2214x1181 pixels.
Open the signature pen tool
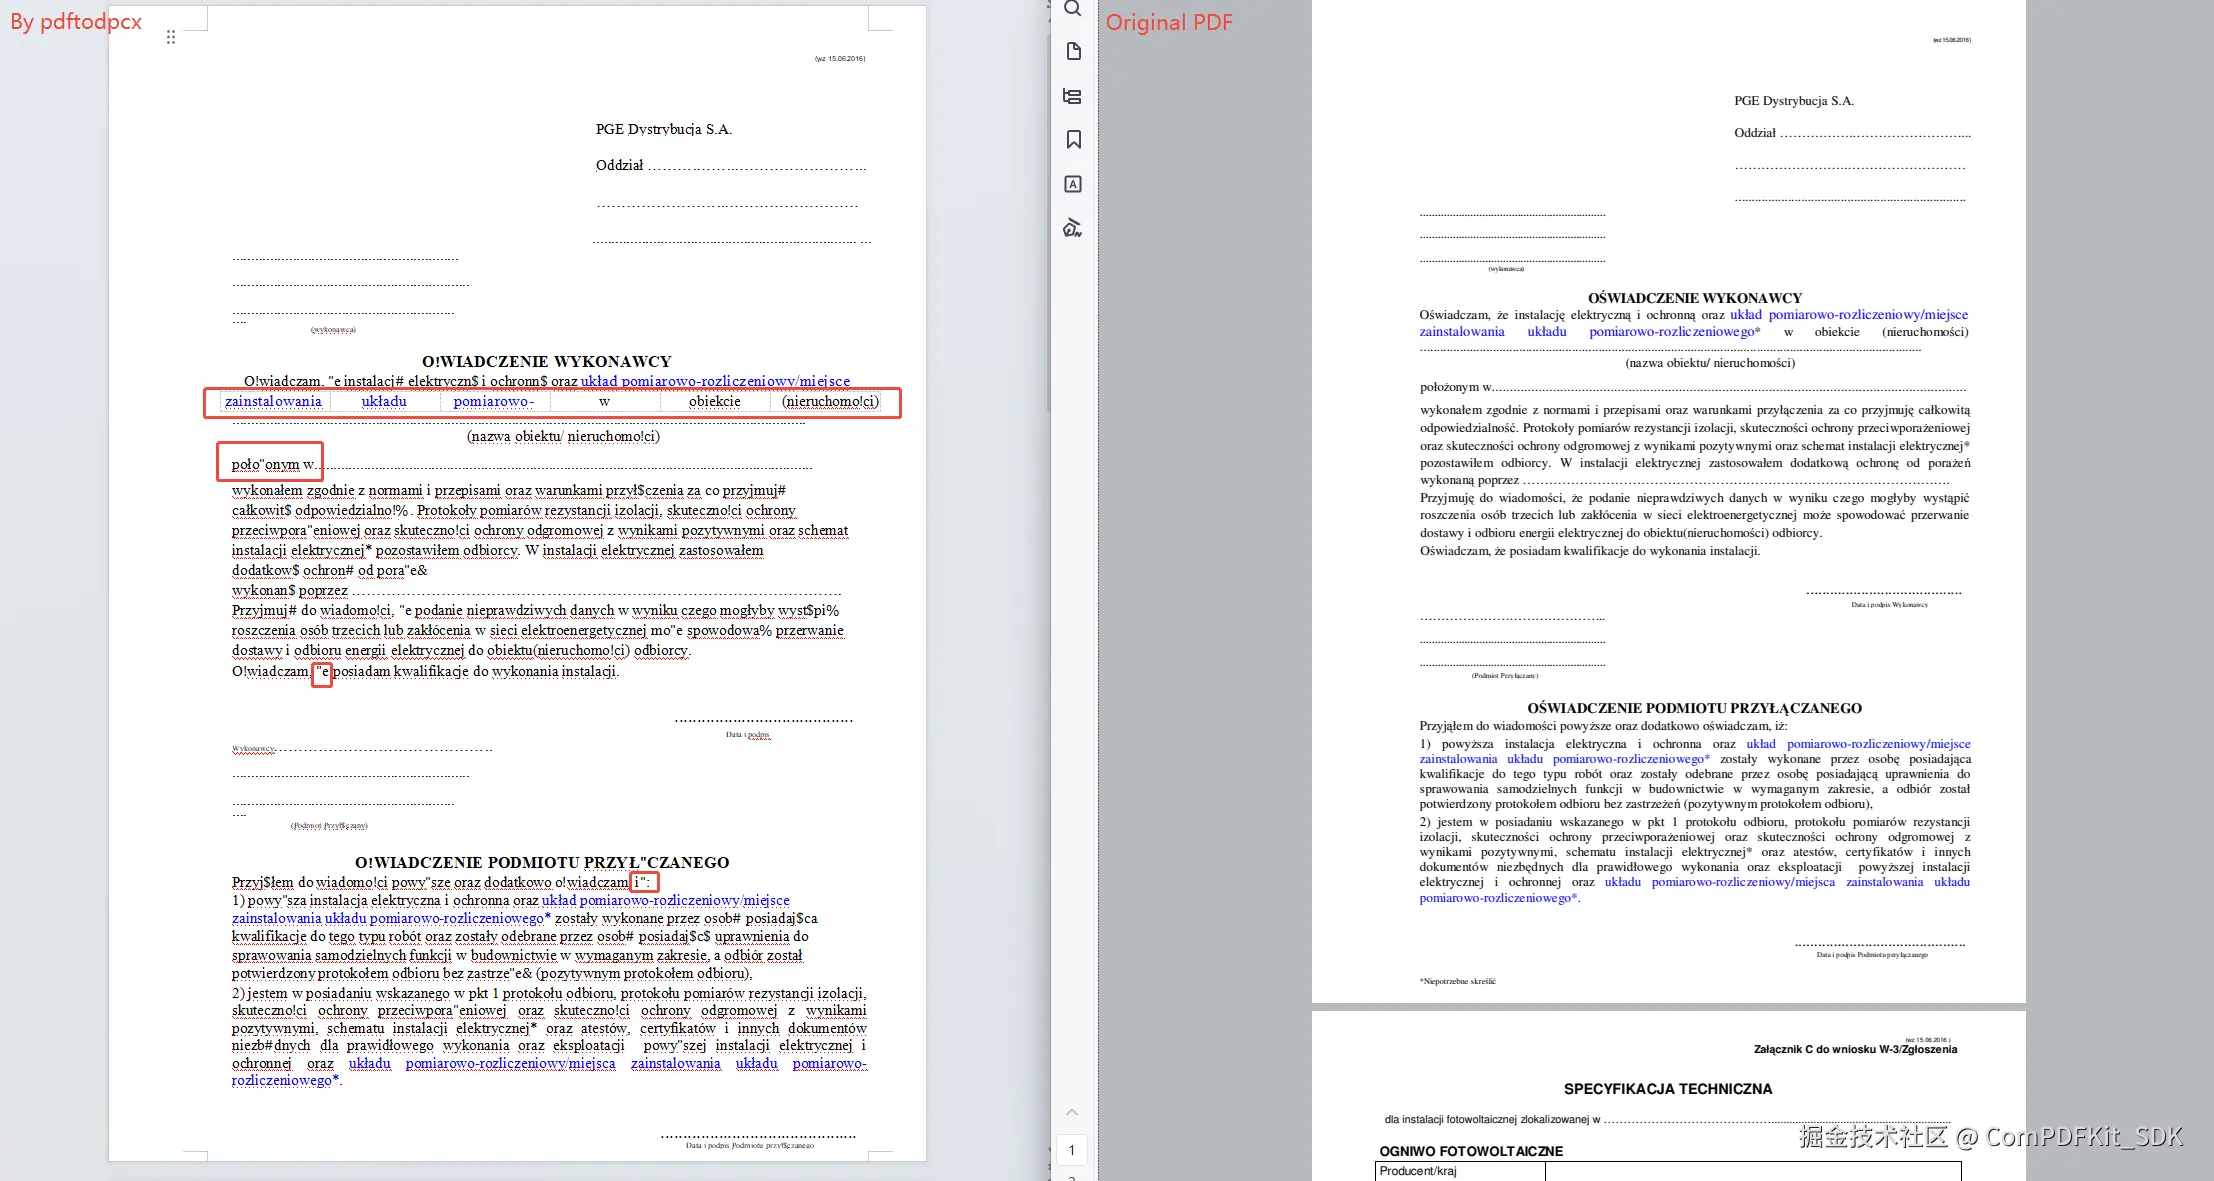tap(1073, 228)
